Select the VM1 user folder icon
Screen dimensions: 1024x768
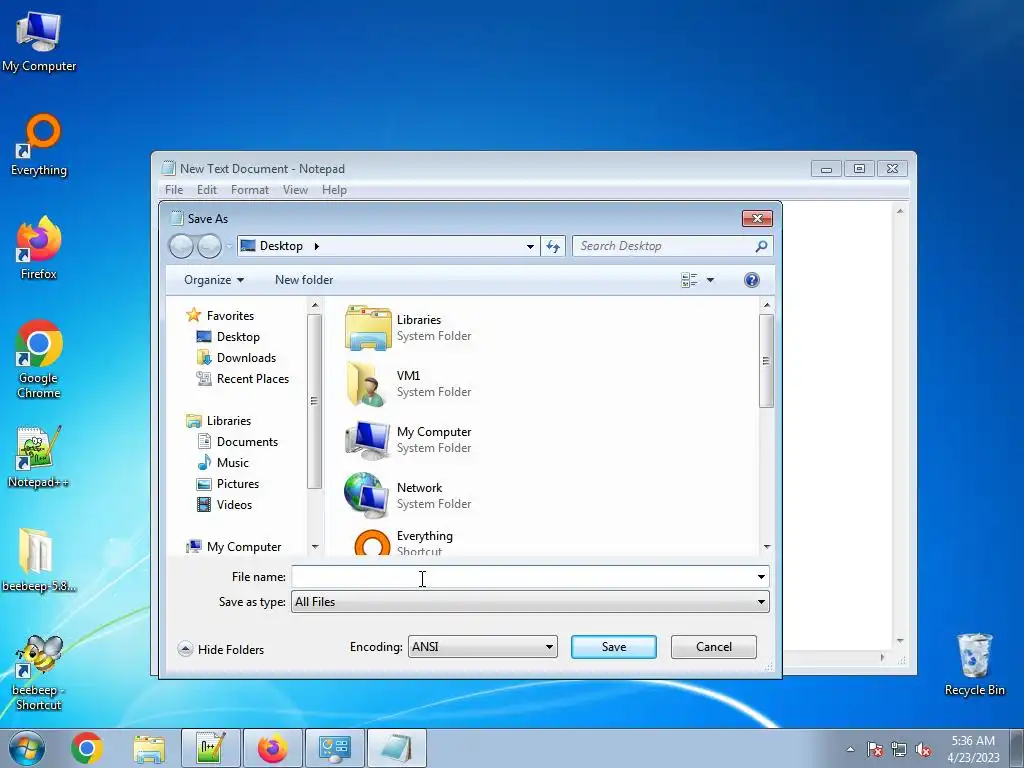pos(368,383)
